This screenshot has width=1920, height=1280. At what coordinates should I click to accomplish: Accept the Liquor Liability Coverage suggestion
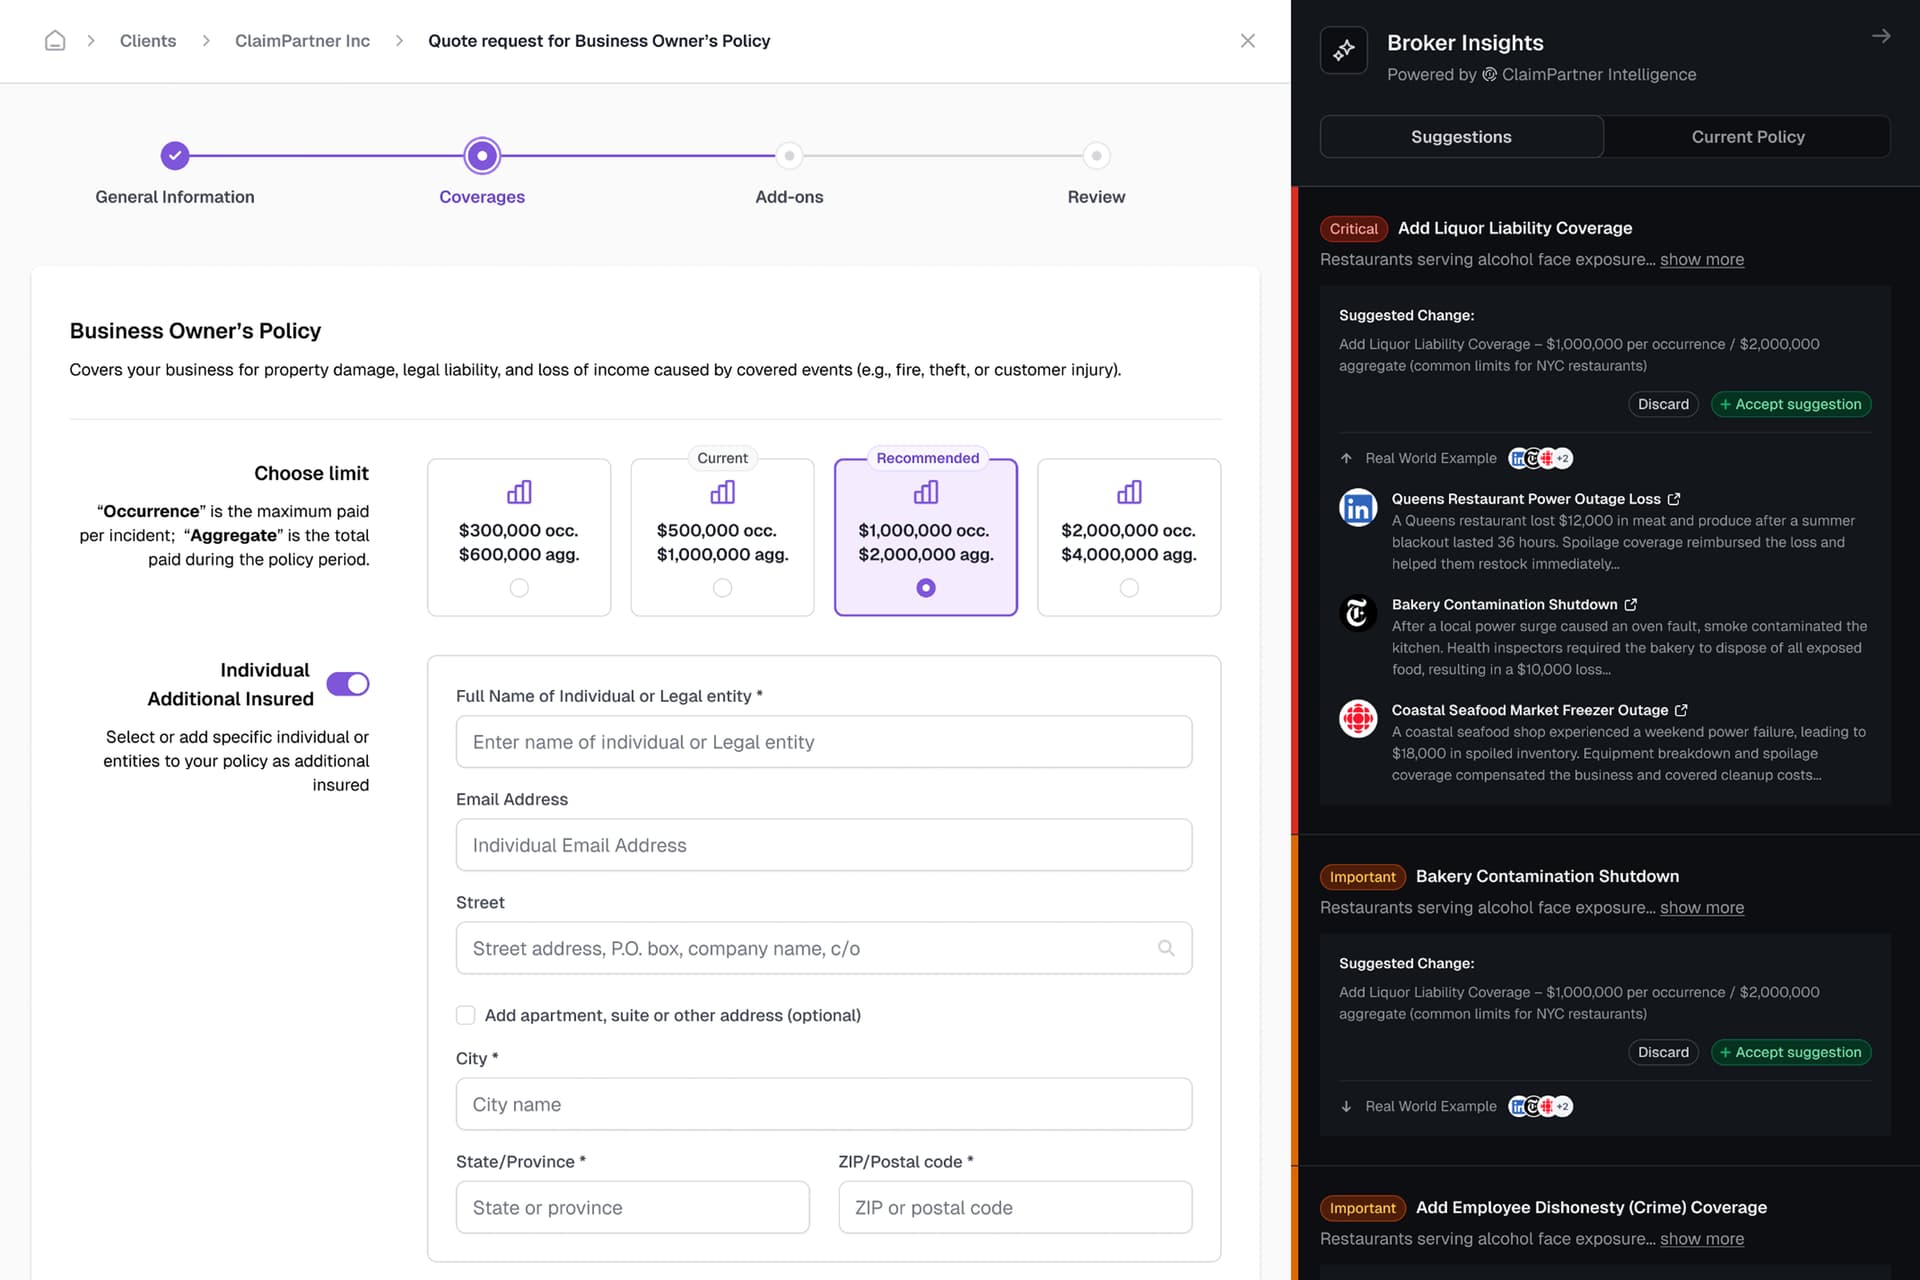tap(1790, 404)
